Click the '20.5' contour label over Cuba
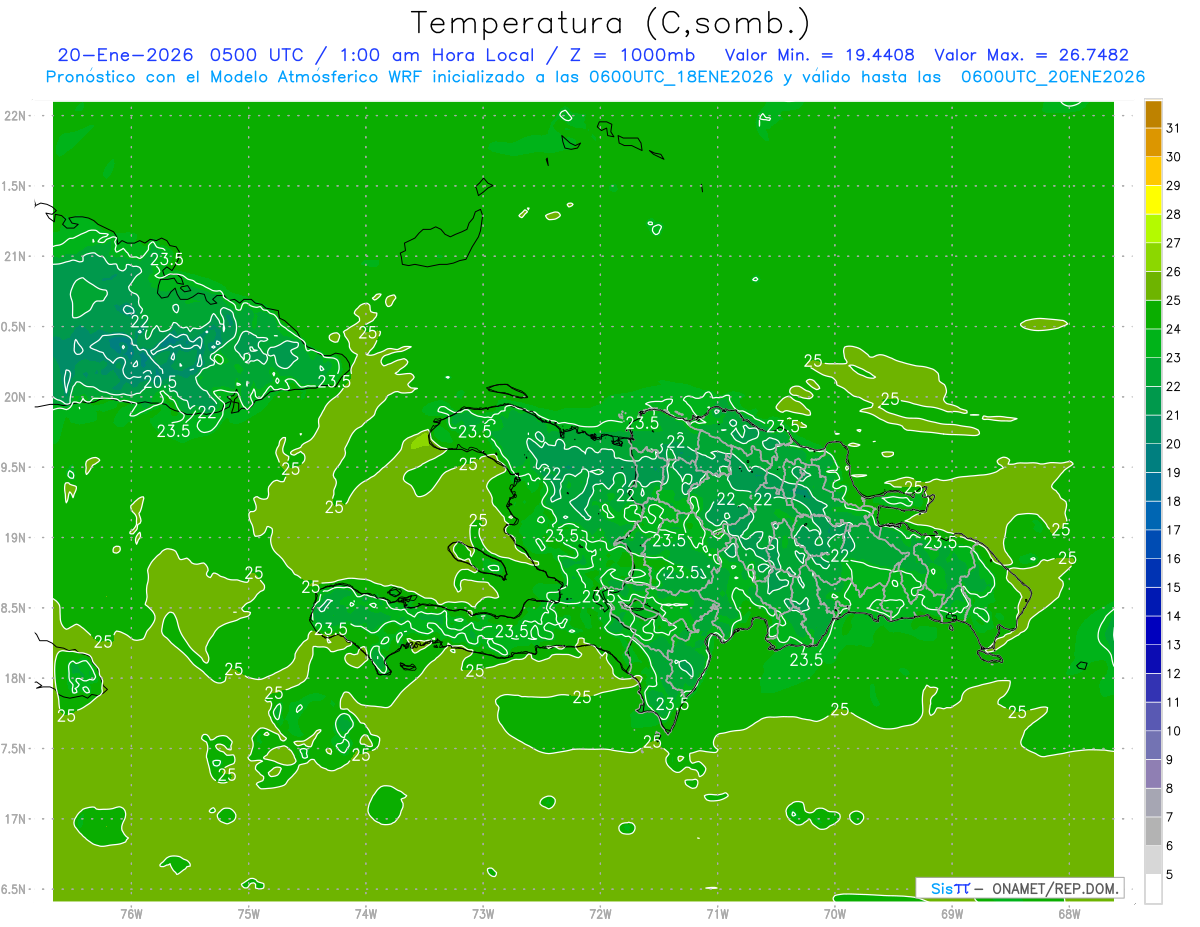 click(160, 382)
